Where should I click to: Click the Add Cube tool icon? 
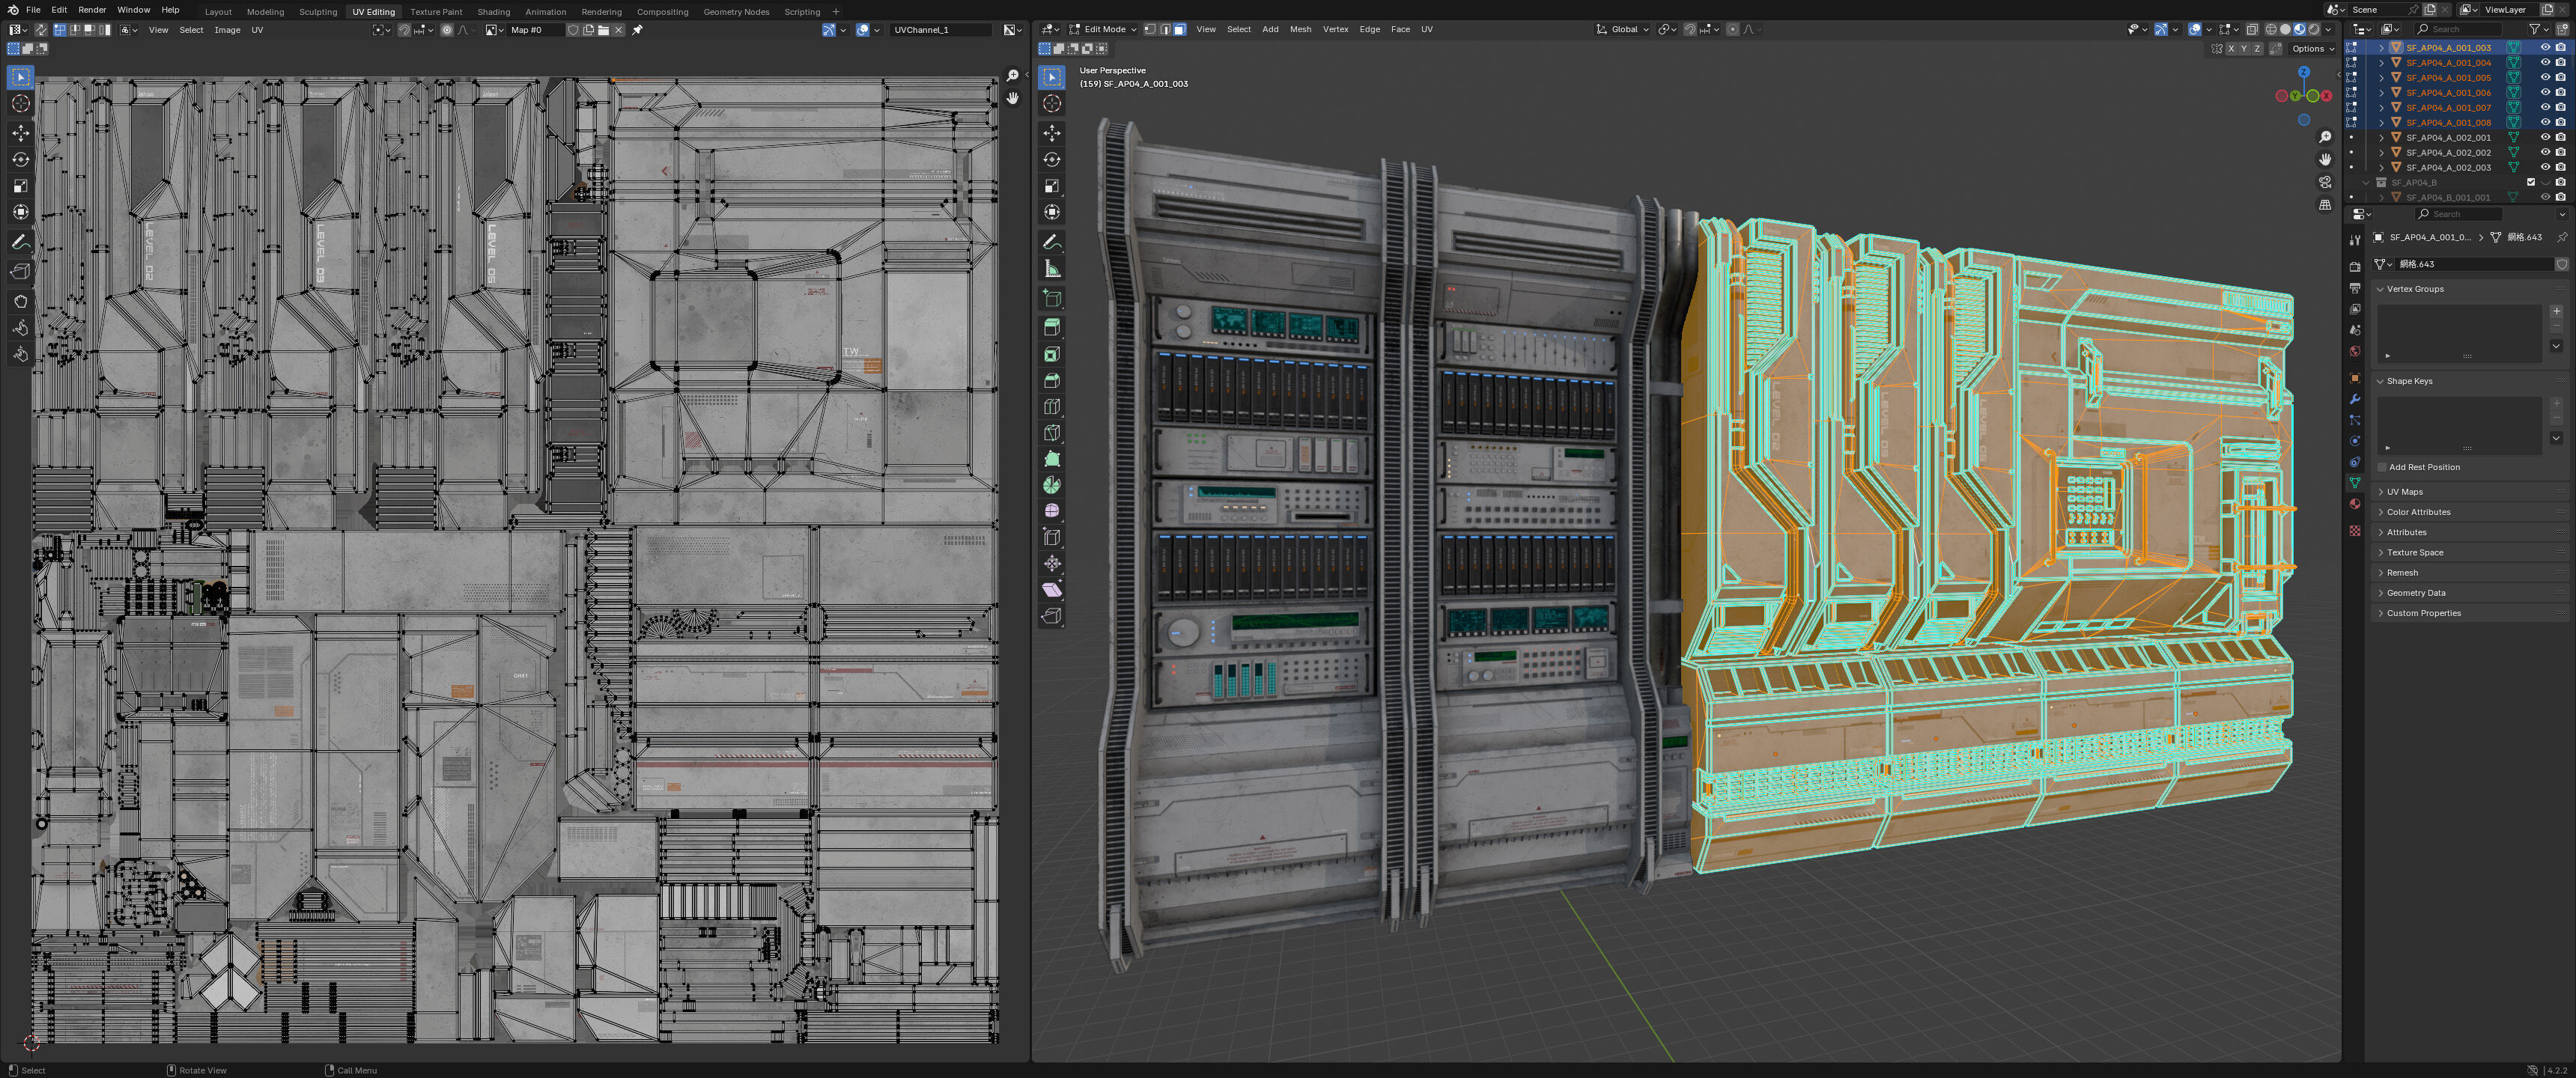[x=1052, y=298]
